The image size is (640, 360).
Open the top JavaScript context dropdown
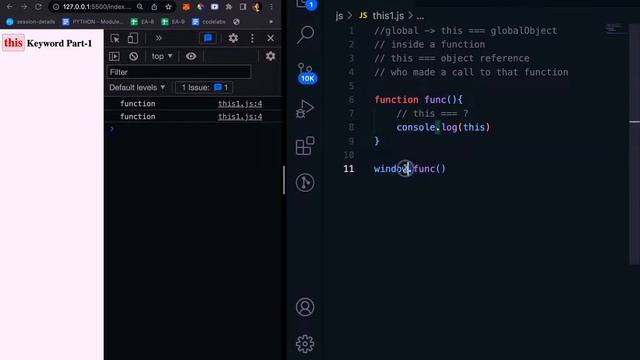tap(162, 56)
